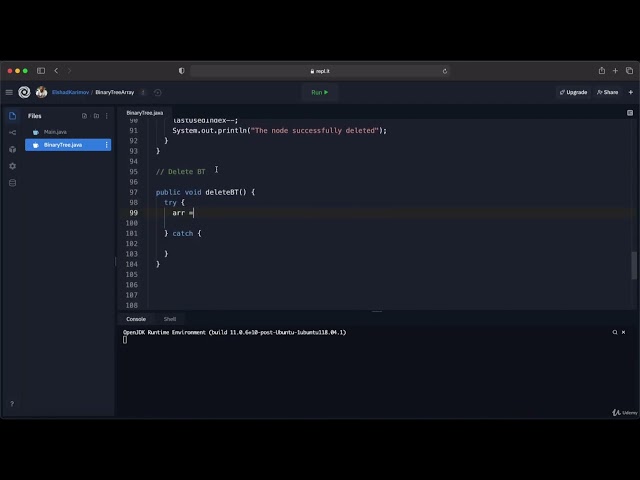Click the BinaryTreeArray project name
The width and height of the screenshot is (640, 480).
115,92
